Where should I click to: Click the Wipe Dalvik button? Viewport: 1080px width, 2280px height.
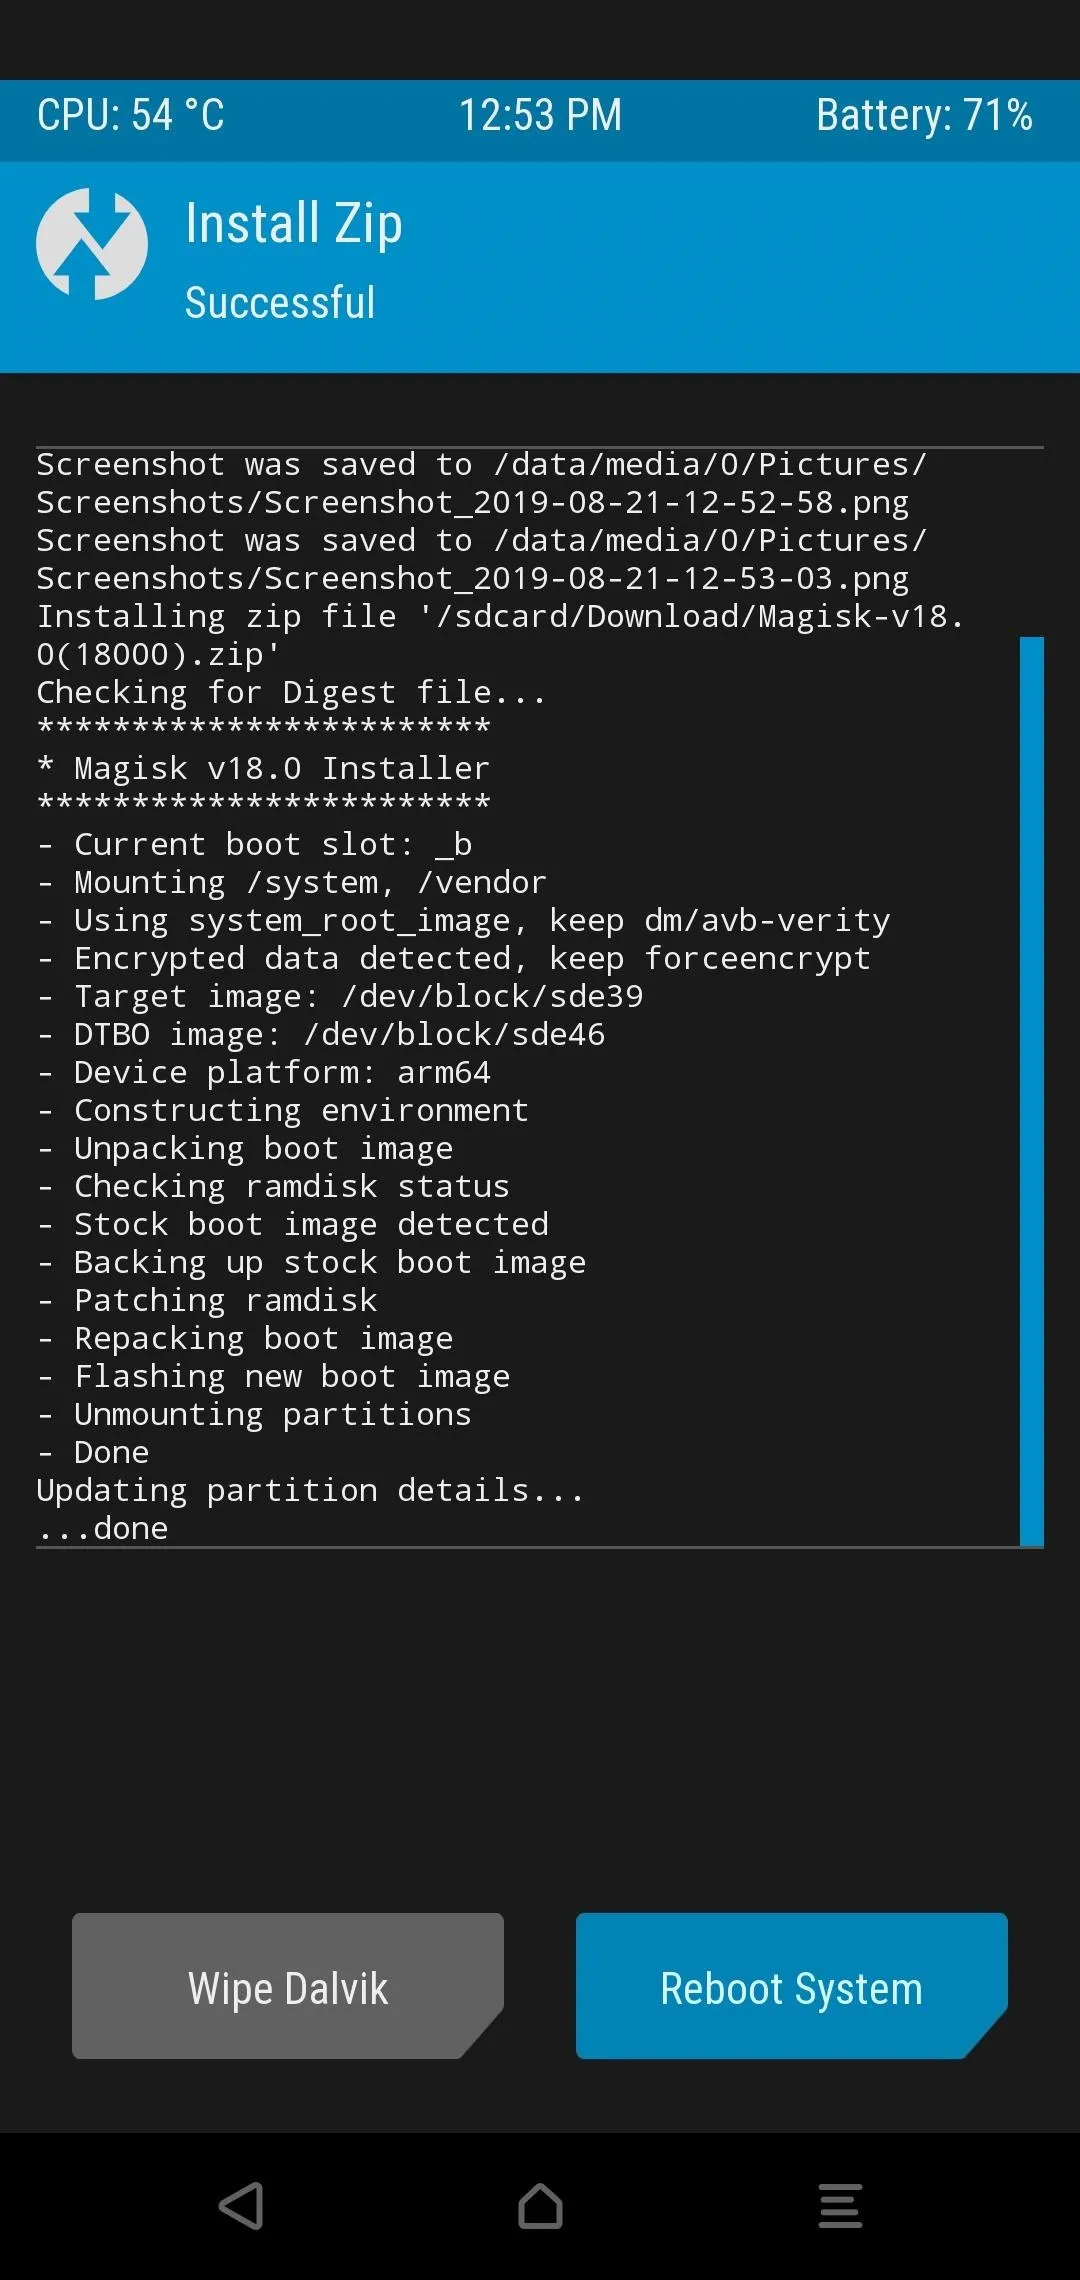(x=288, y=1986)
